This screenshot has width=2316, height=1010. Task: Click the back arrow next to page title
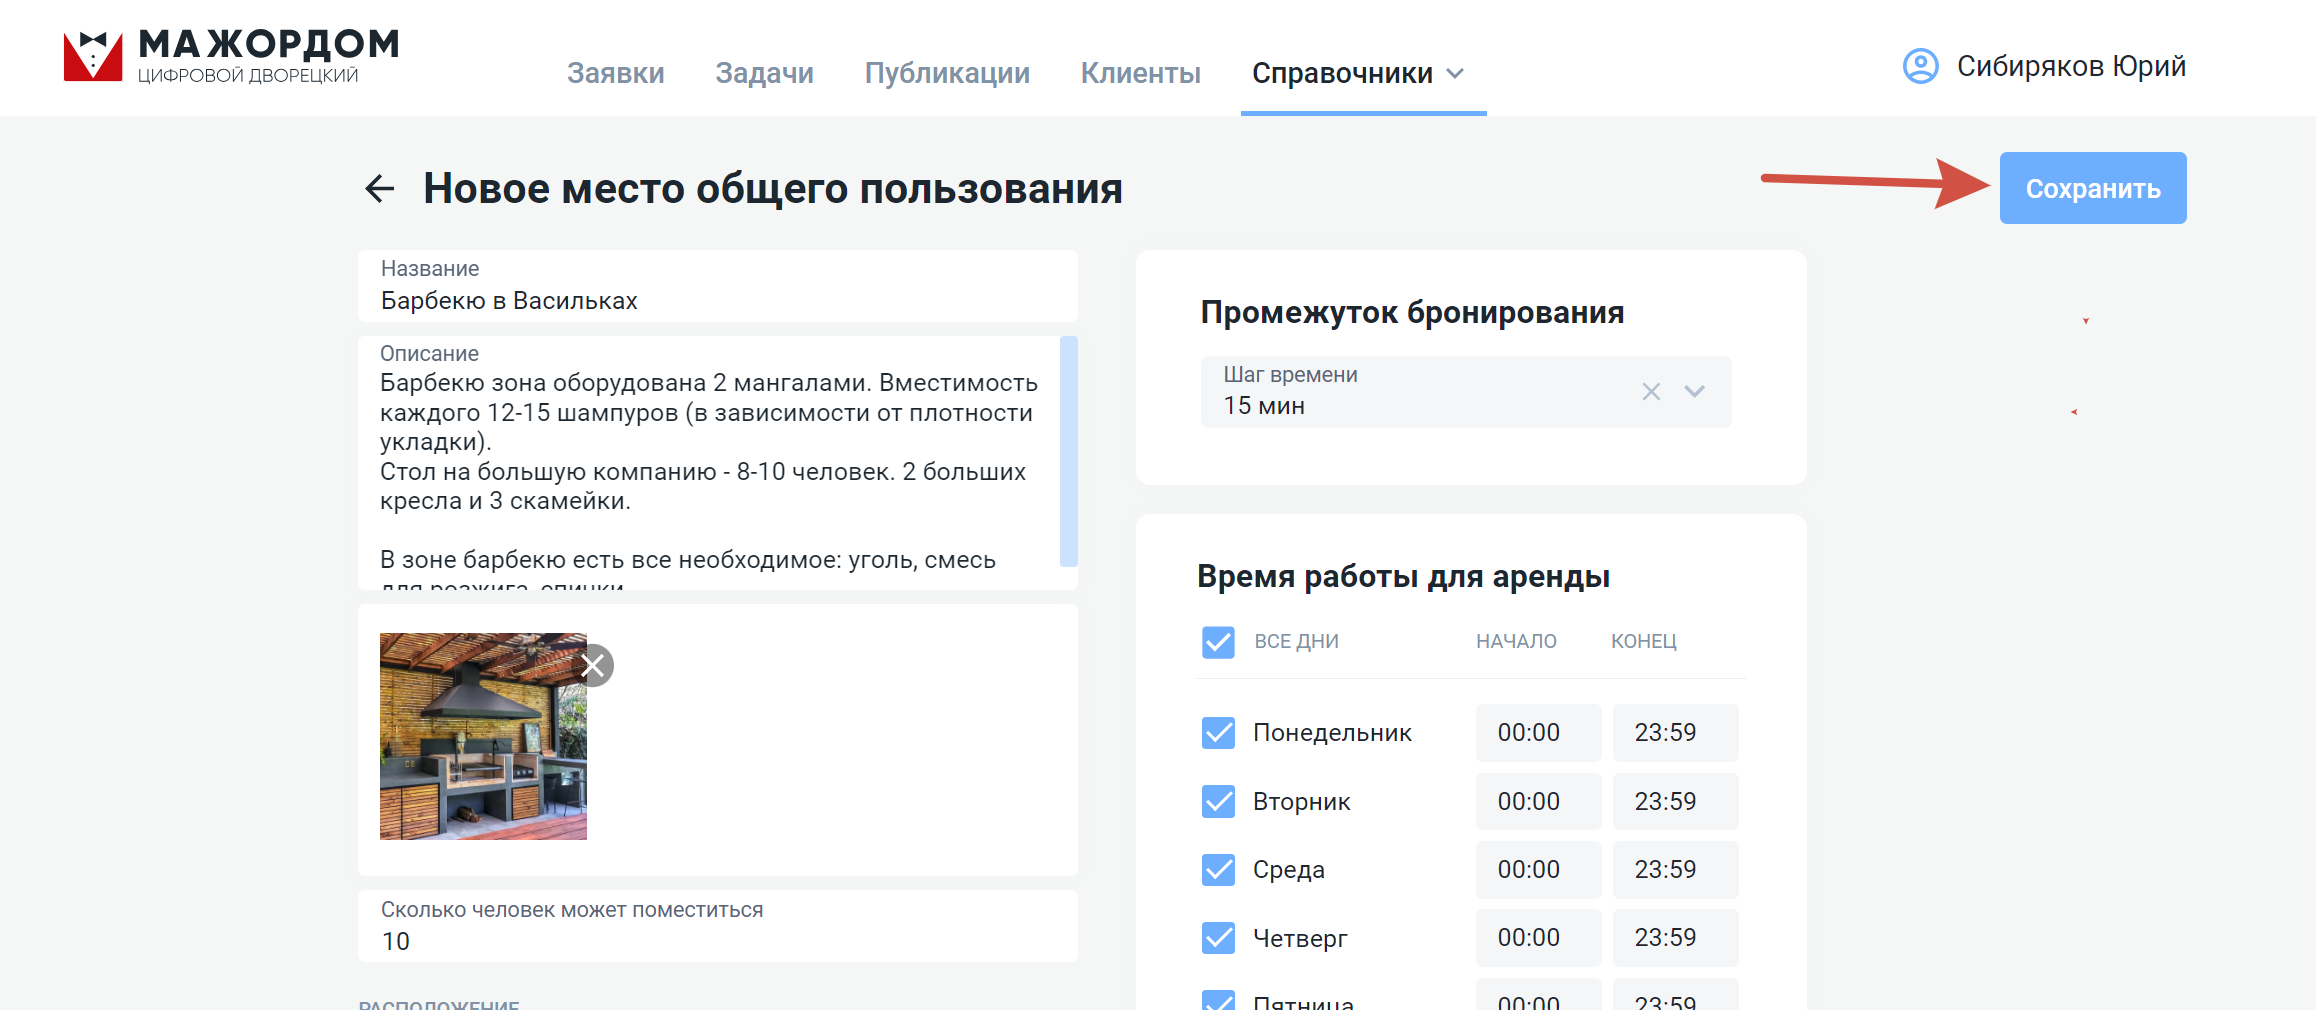[380, 188]
